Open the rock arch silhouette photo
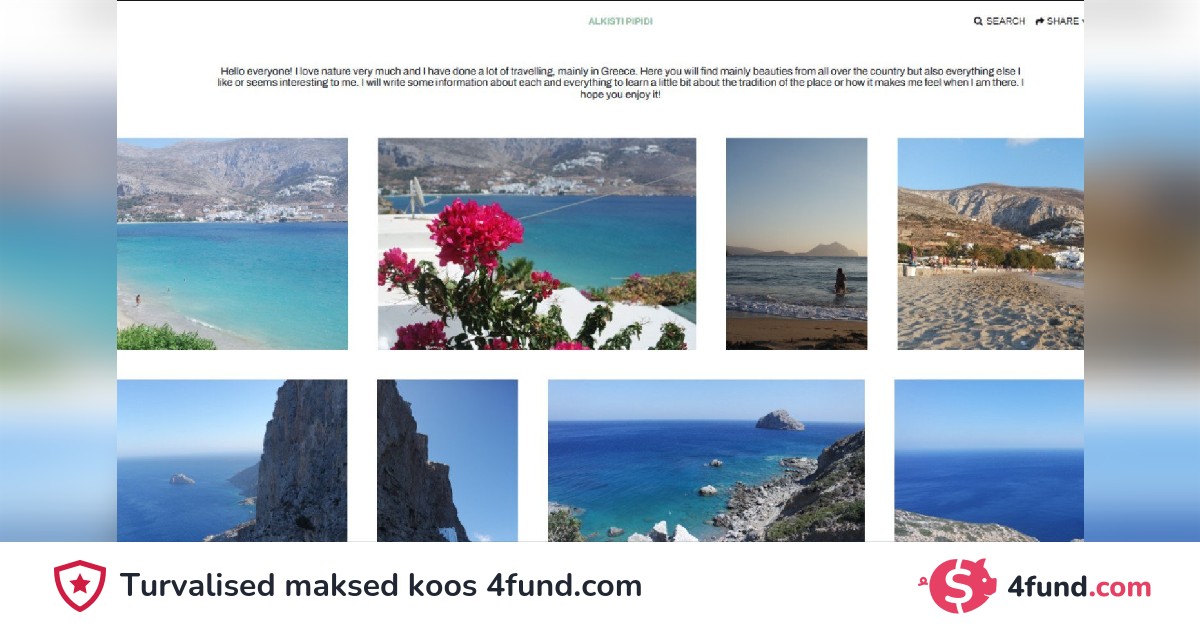 [447, 461]
